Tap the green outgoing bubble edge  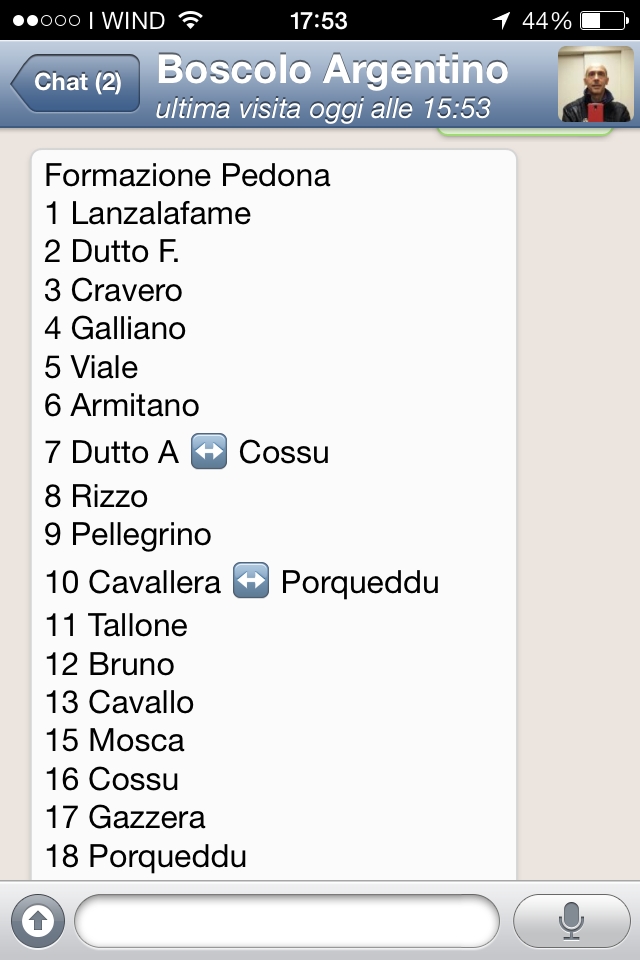[x=525, y=132]
